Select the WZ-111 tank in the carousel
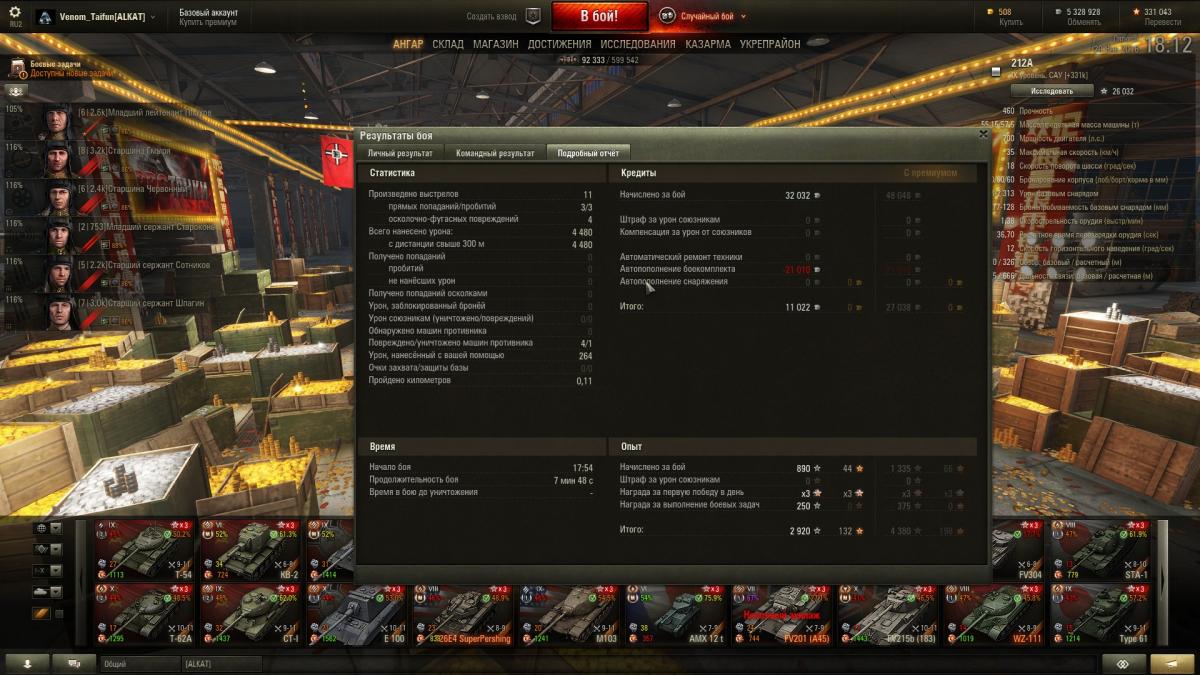1200x675 pixels. [993, 614]
